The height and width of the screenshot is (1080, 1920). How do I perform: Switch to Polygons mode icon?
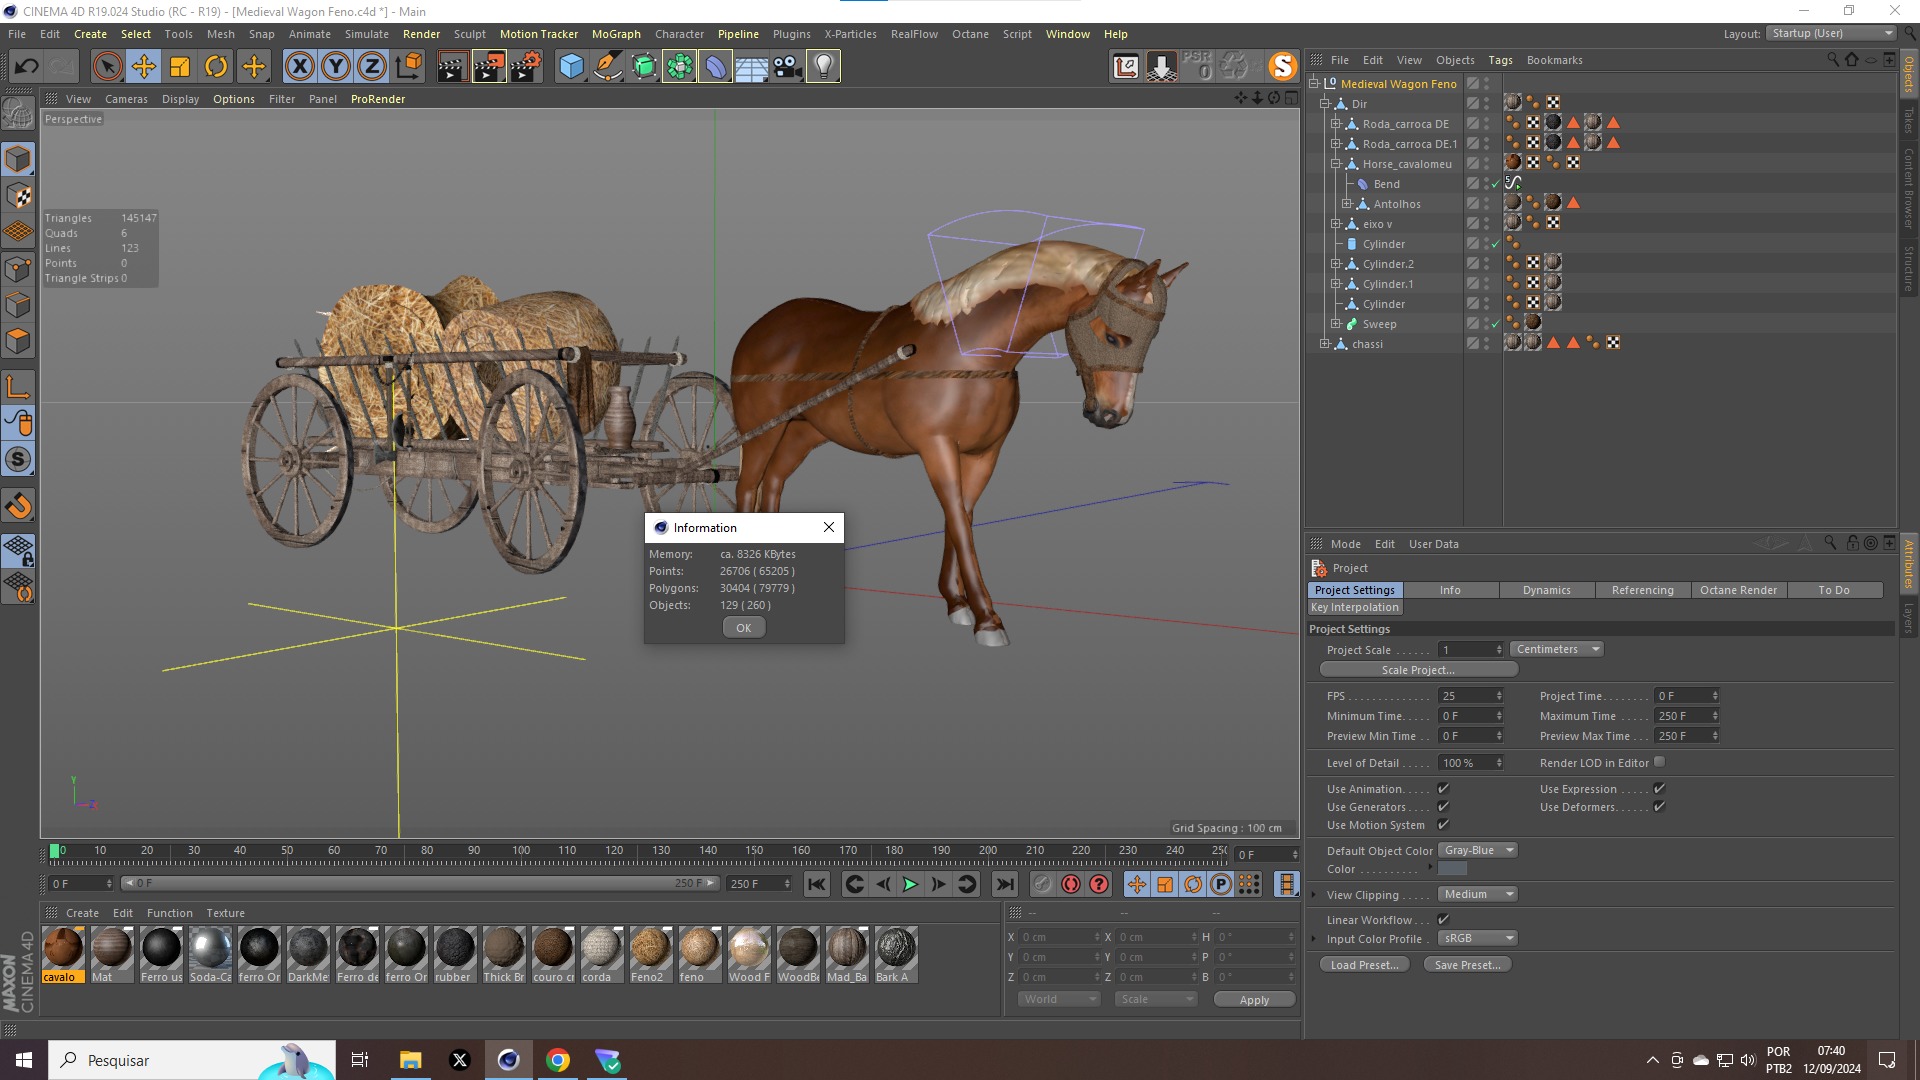[x=18, y=341]
